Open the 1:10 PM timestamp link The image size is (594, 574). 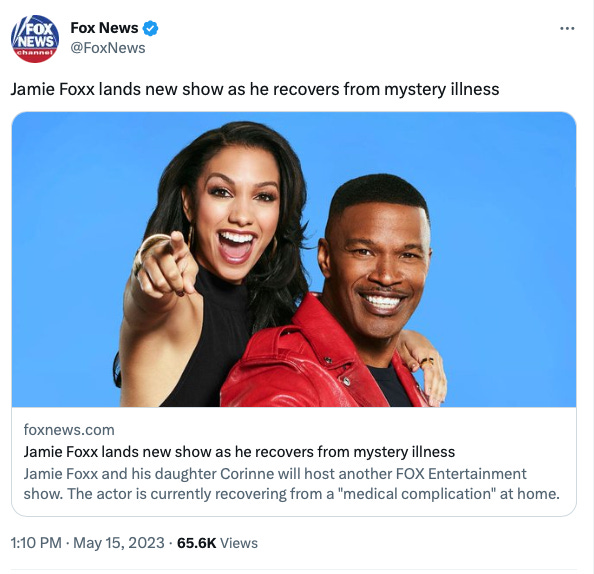[36, 543]
